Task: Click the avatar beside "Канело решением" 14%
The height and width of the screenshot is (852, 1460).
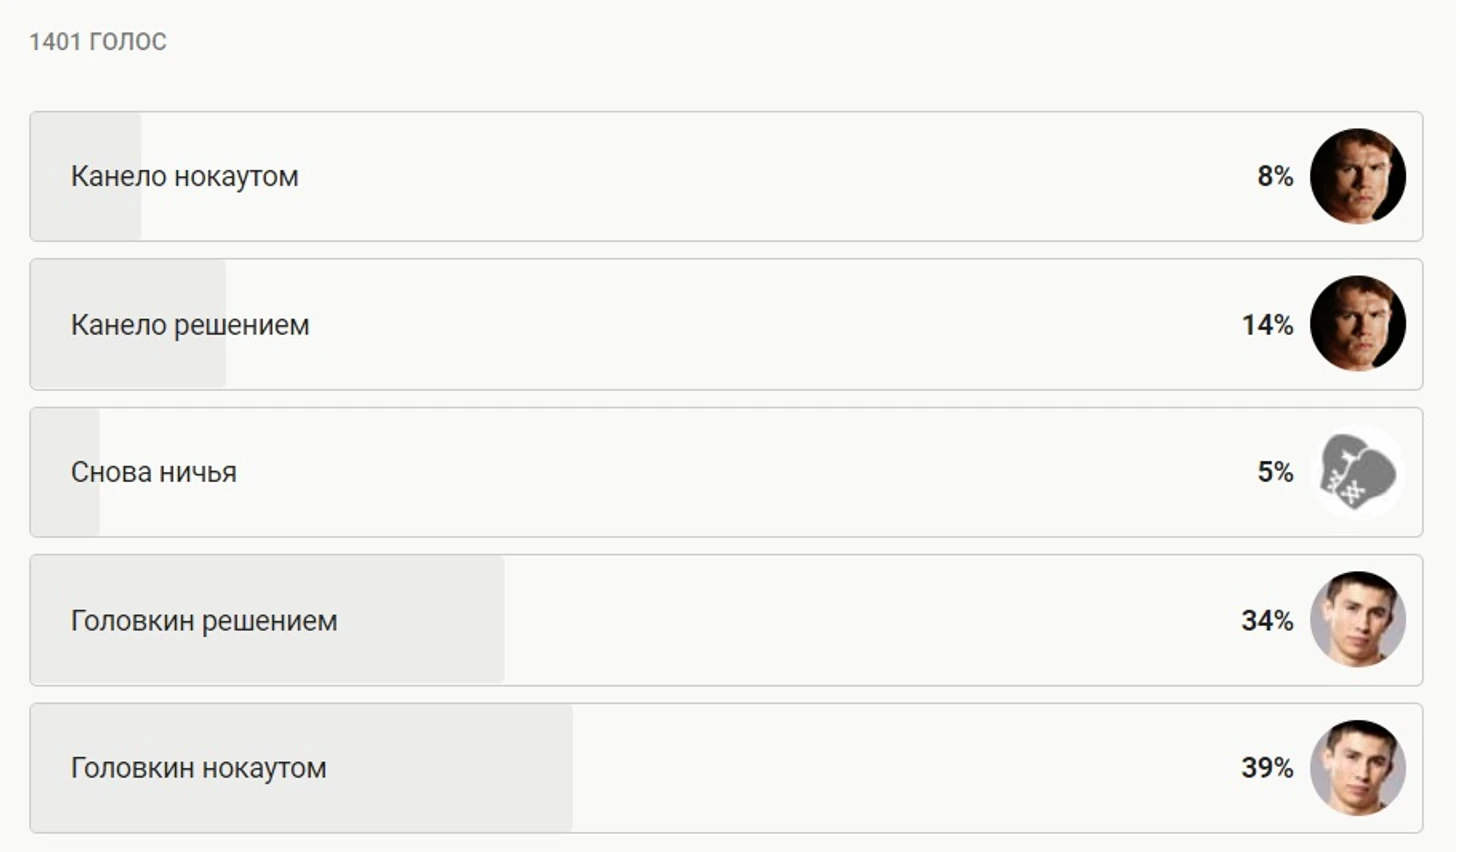Action: click(1357, 324)
